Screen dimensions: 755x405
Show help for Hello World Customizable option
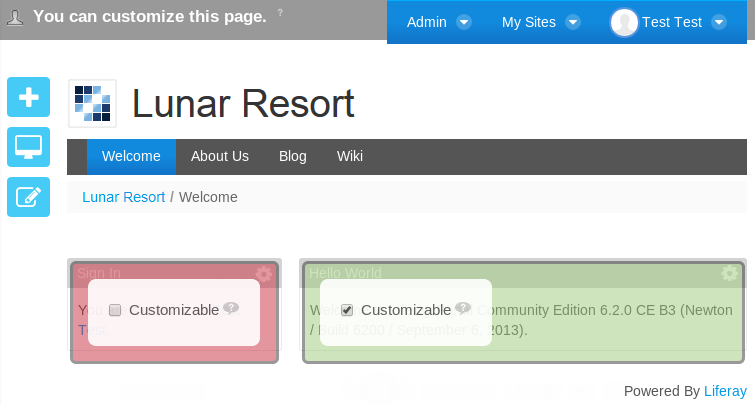(x=463, y=308)
